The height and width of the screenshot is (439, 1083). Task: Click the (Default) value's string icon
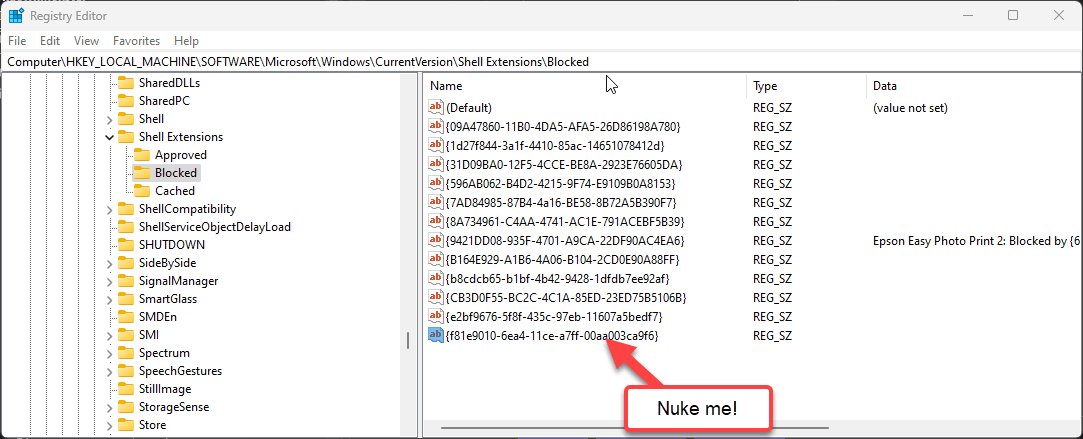click(x=436, y=108)
